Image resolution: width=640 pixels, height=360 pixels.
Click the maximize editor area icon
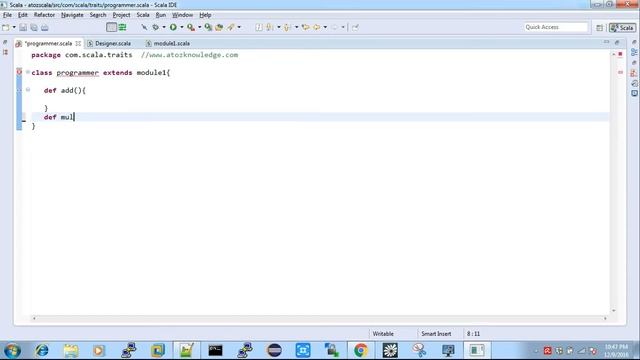click(617, 42)
